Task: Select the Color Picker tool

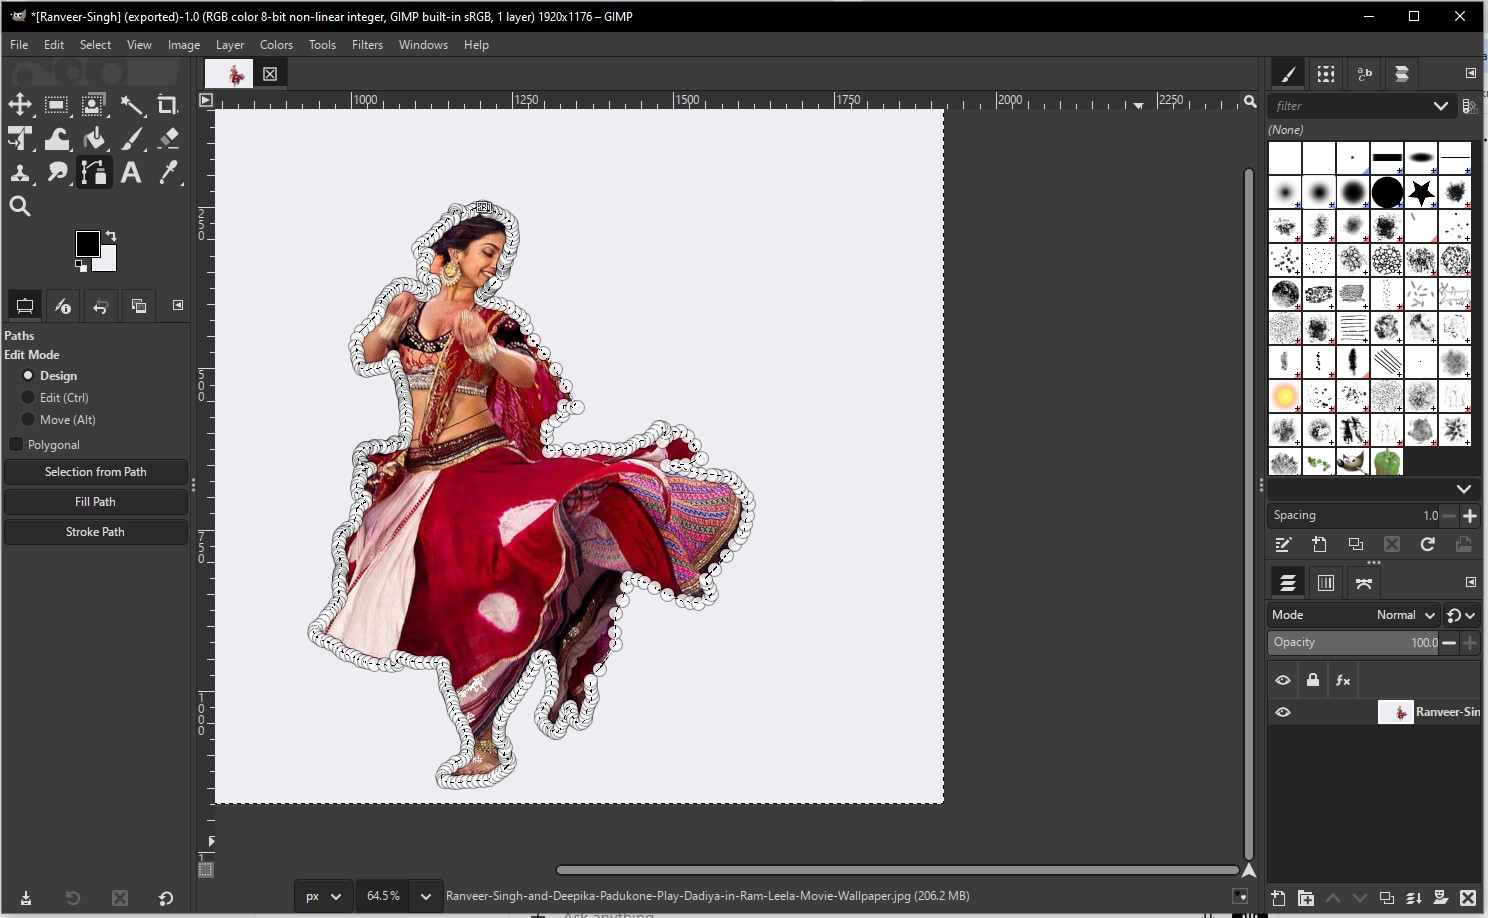Action: coord(168,173)
